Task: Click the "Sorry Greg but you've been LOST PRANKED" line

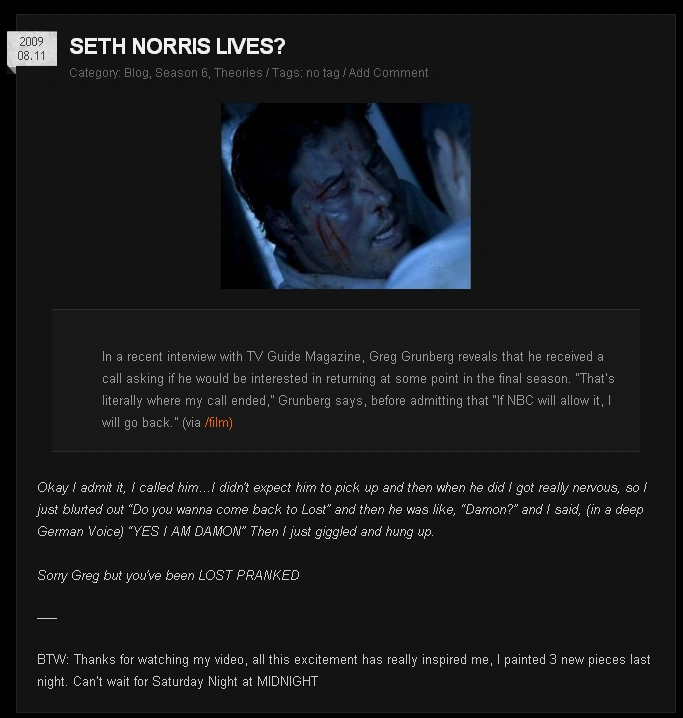Action: tap(168, 575)
